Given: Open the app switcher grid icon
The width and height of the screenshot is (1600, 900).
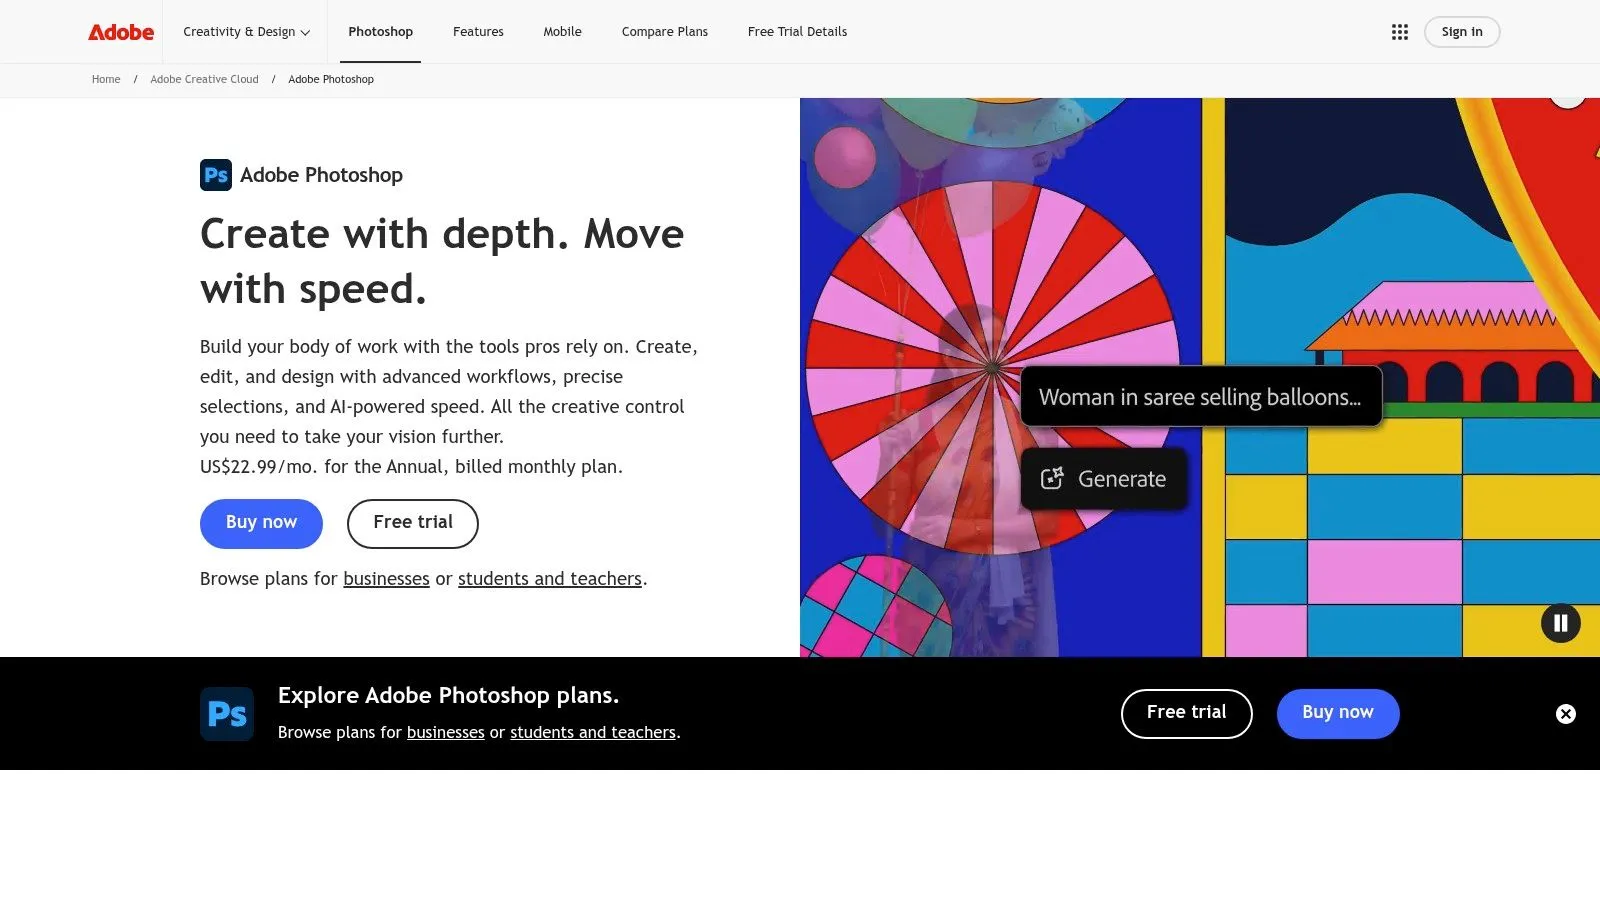Looking at the screenshot, I should pyautogui.click(x=1400, y=32).
